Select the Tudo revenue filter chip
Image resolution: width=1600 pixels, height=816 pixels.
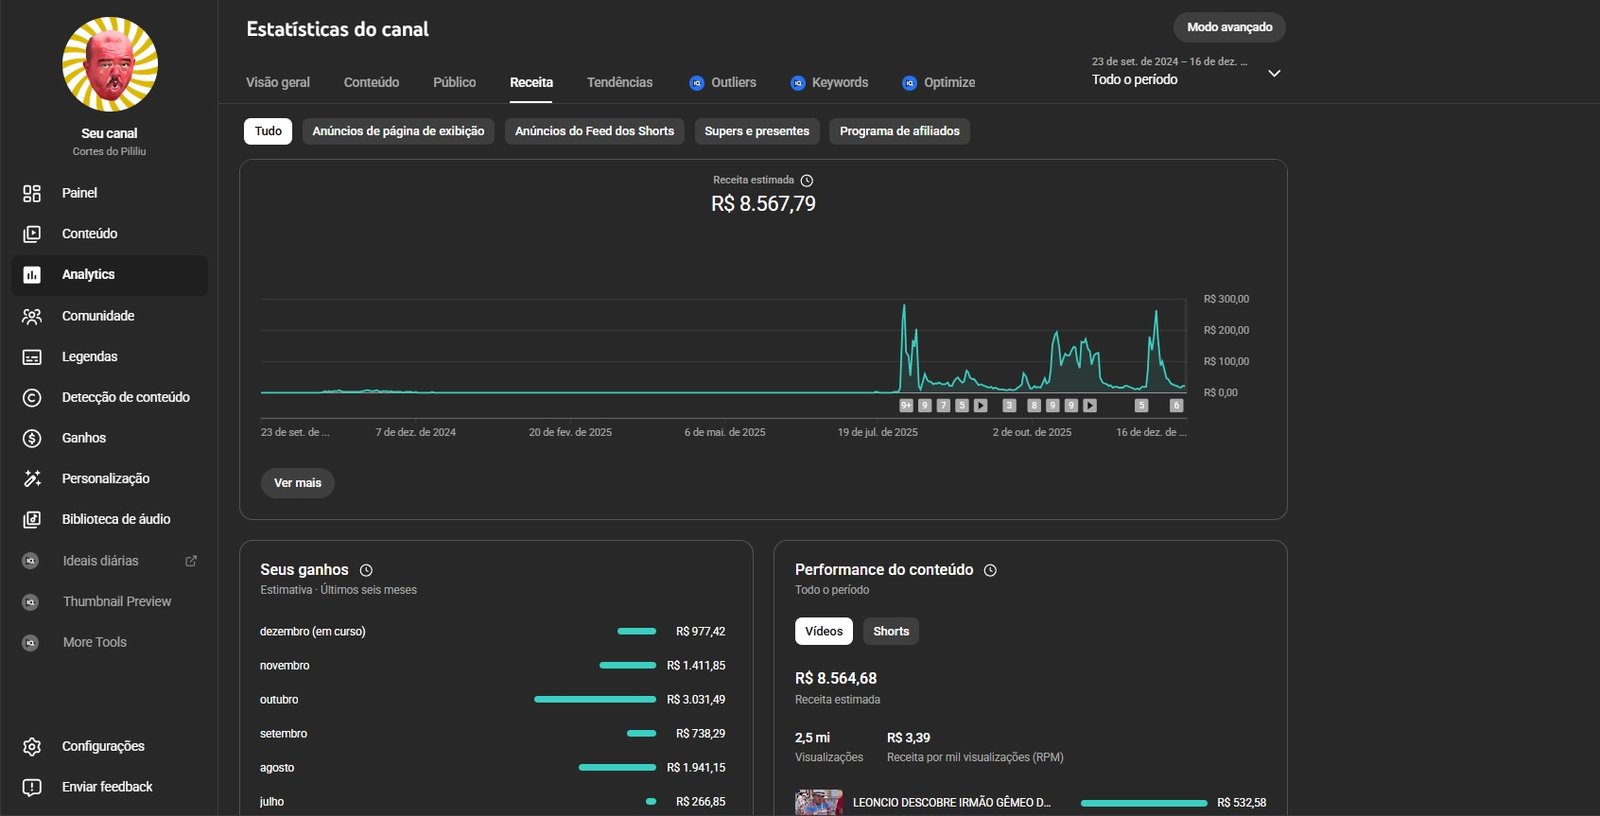(x=268, y=131)
